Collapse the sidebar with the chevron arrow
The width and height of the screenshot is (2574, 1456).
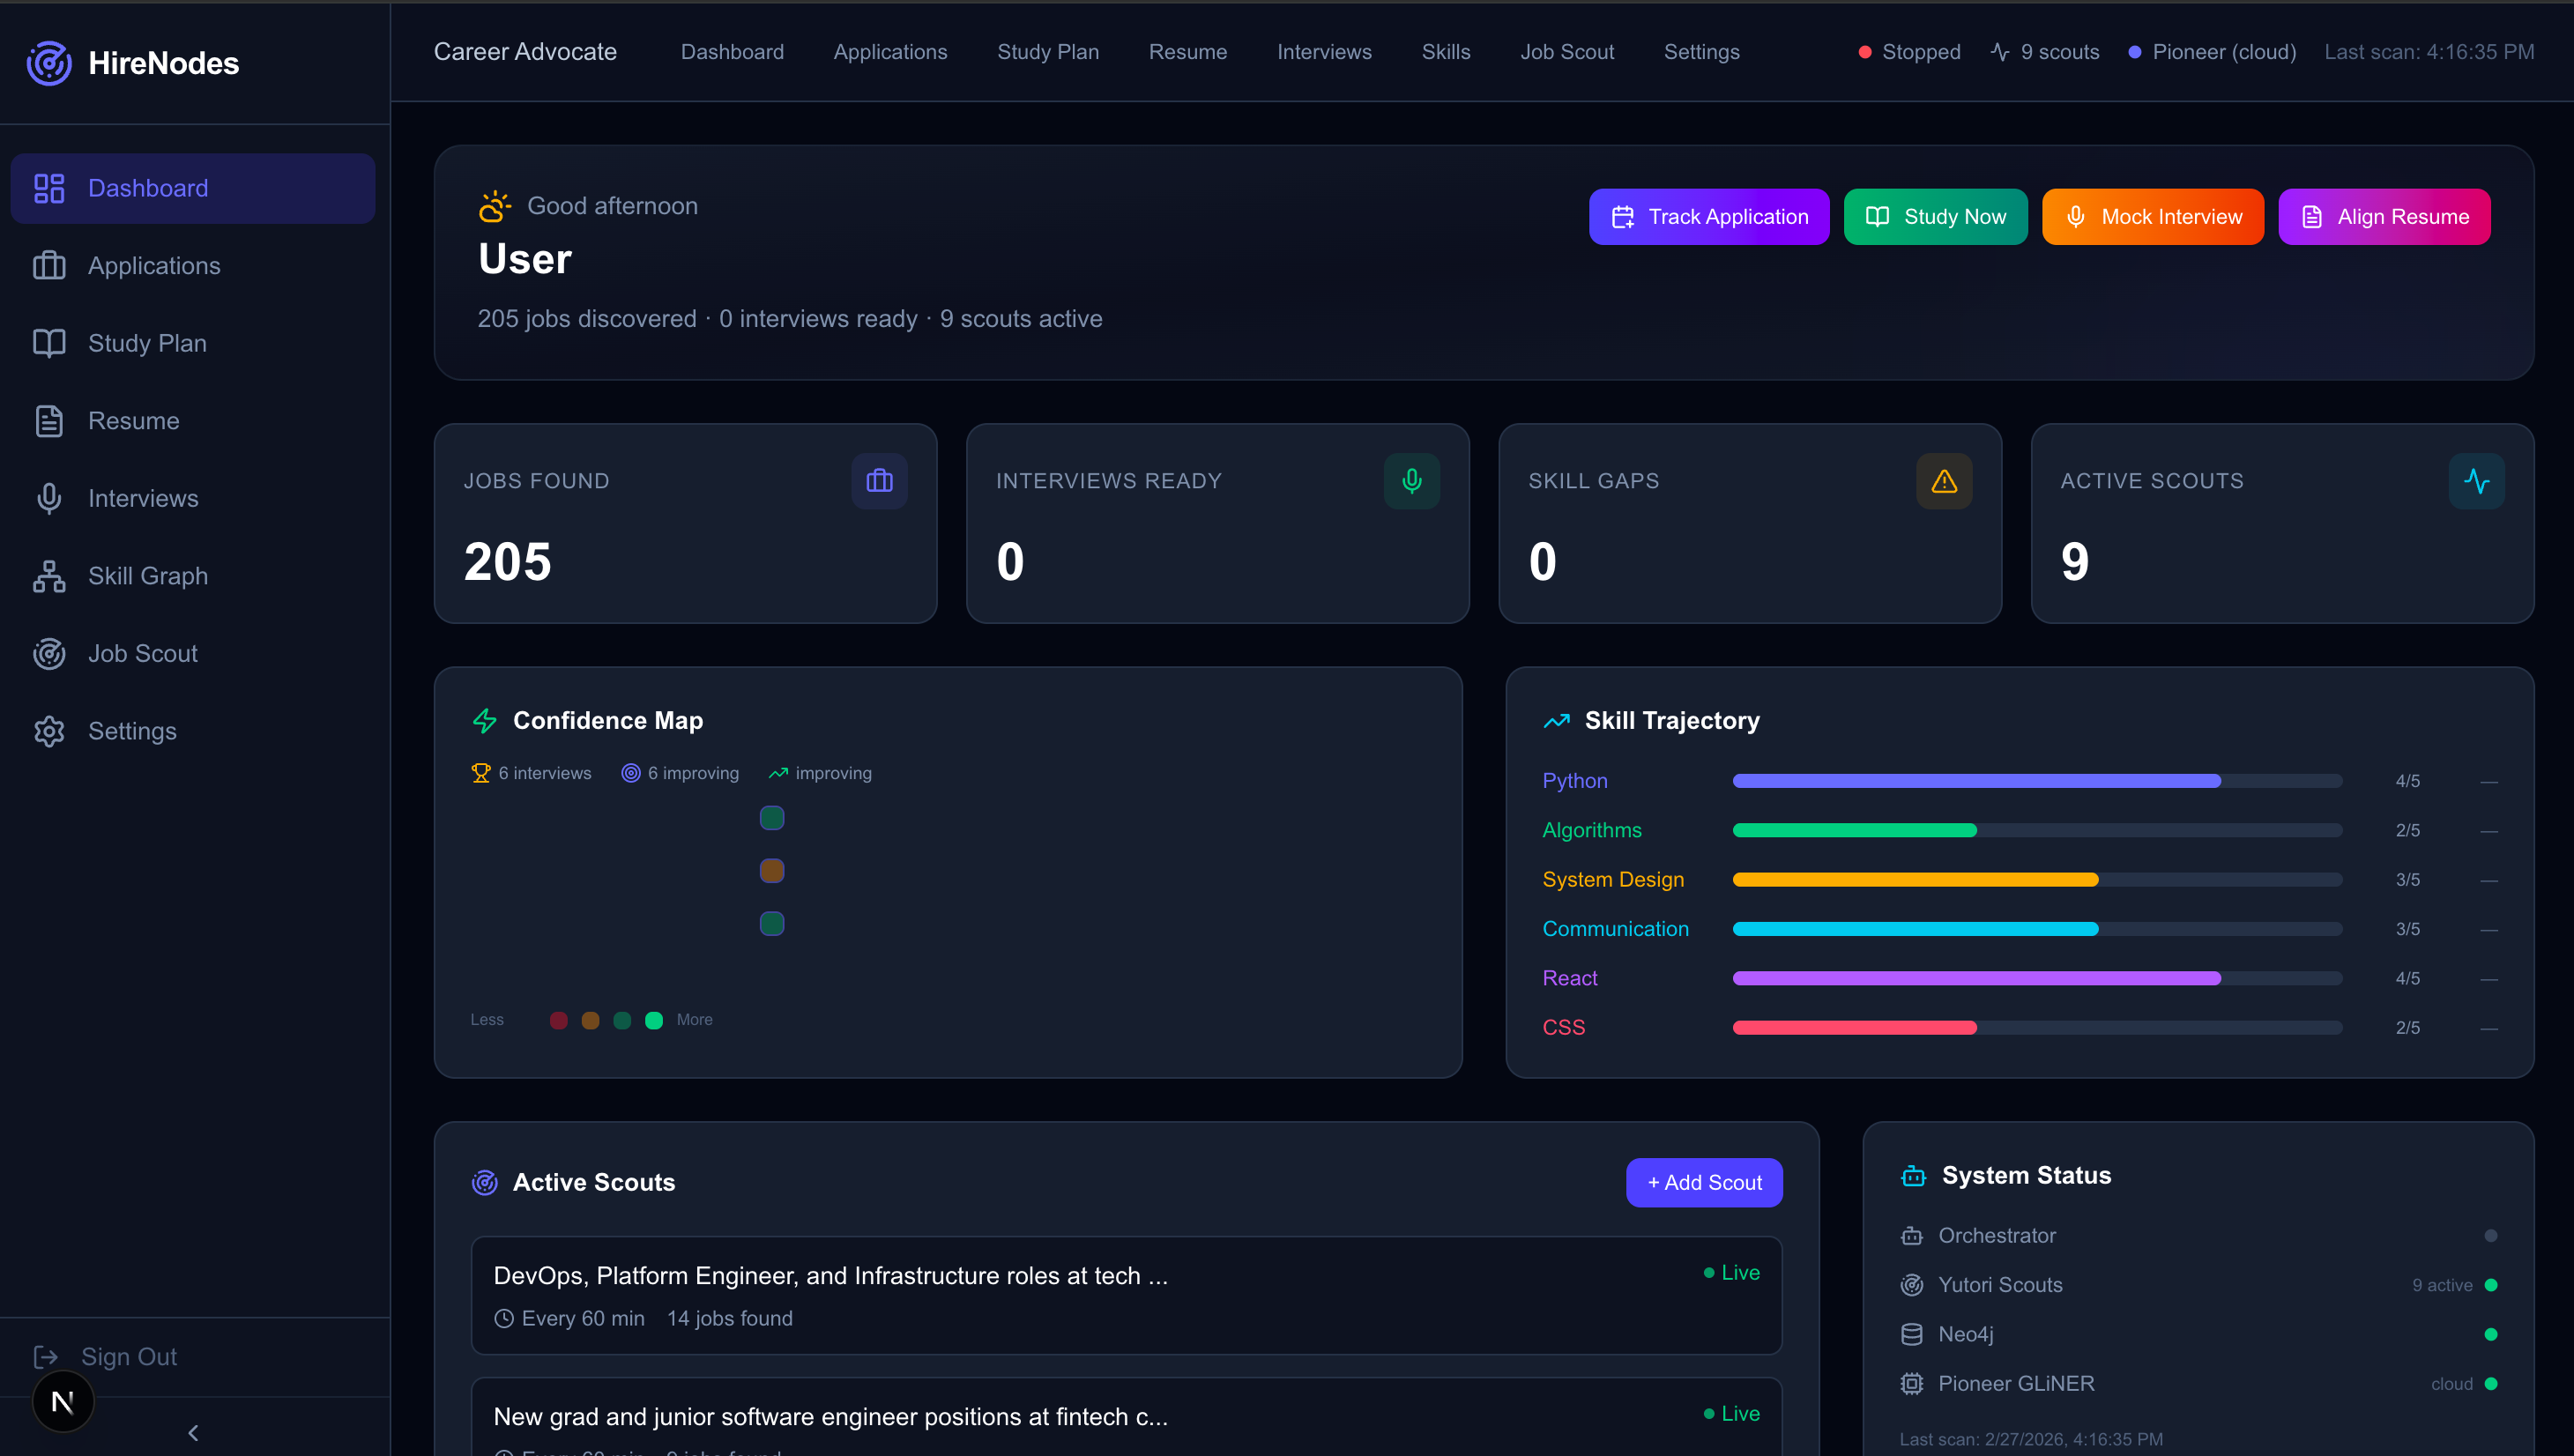click(x=193, y=1432)
